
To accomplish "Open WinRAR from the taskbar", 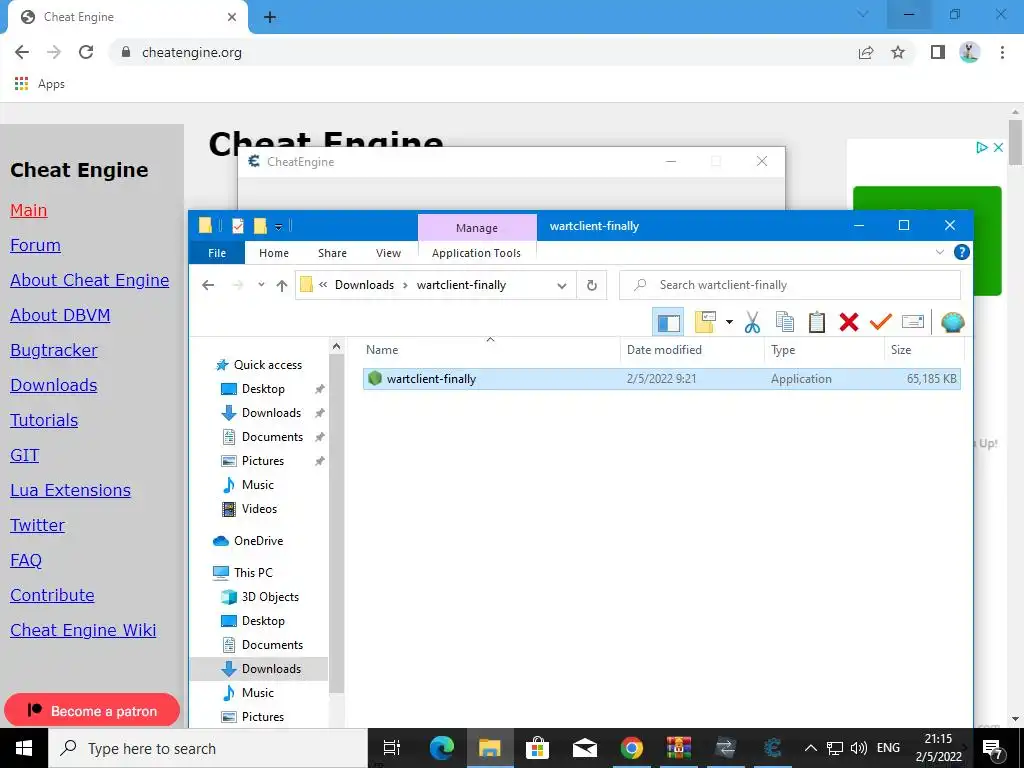I will point(679,748).
